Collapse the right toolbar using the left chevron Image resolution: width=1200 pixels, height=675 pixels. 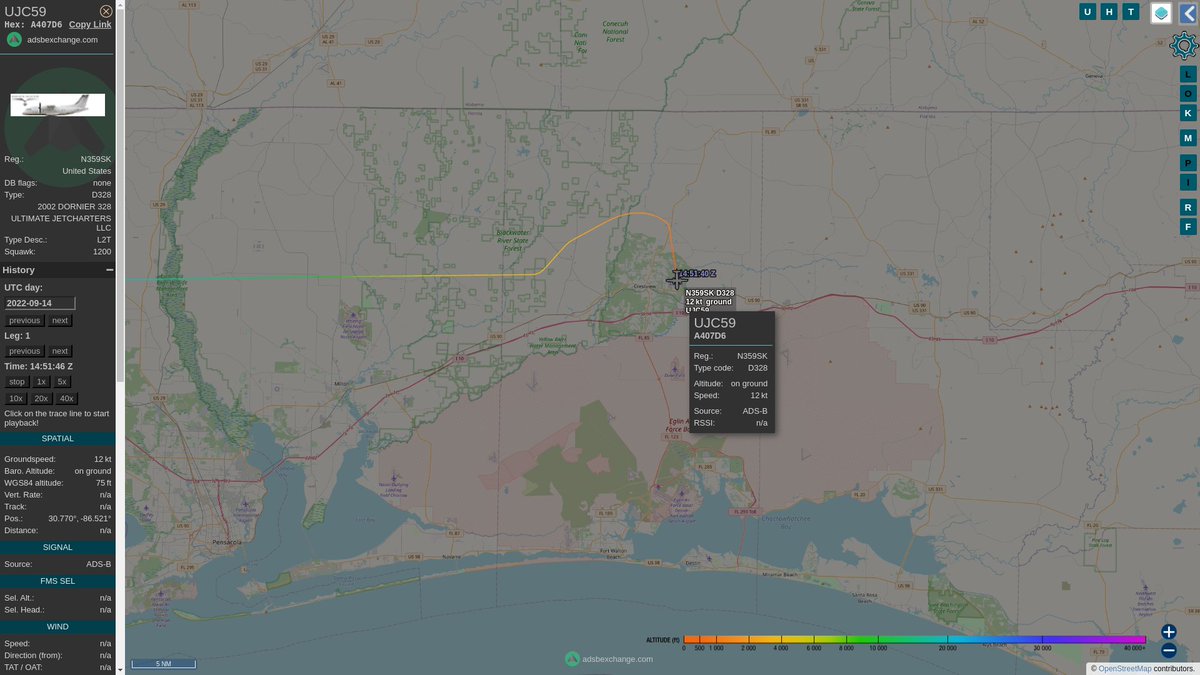pyautogui.click(x=1191, y=11)
